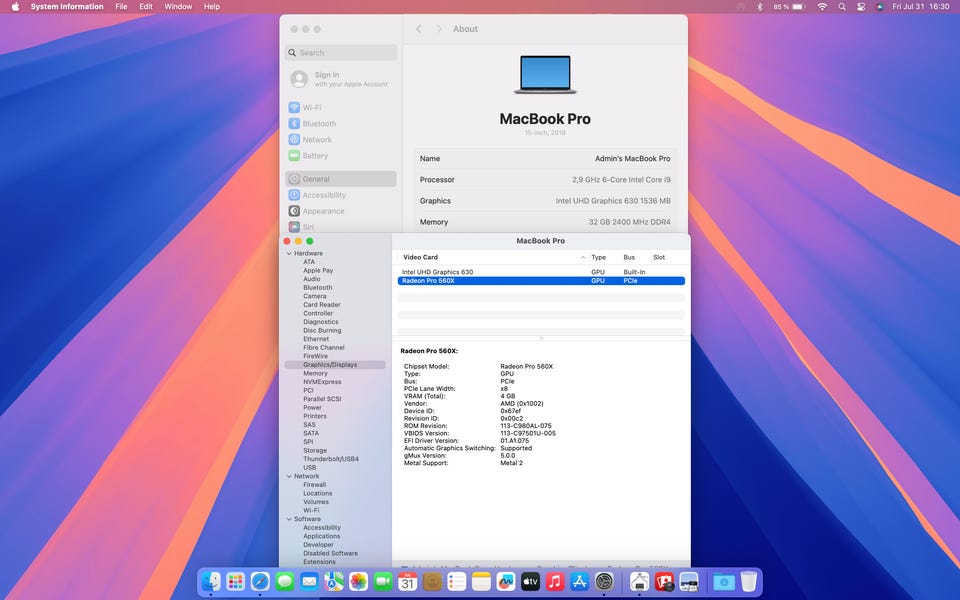
Task: Open Calendar icon showing 31
Action: (x=407, y=581)
